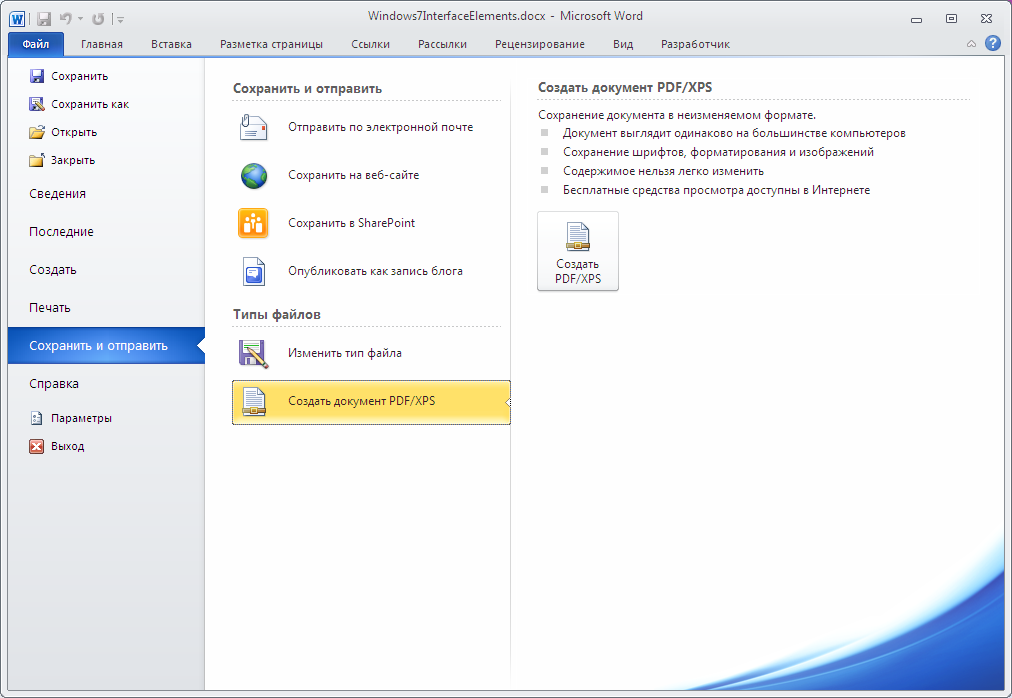Open the Сведения section
The width and height of the screenshot is (1012, 698).
point(57,194)
